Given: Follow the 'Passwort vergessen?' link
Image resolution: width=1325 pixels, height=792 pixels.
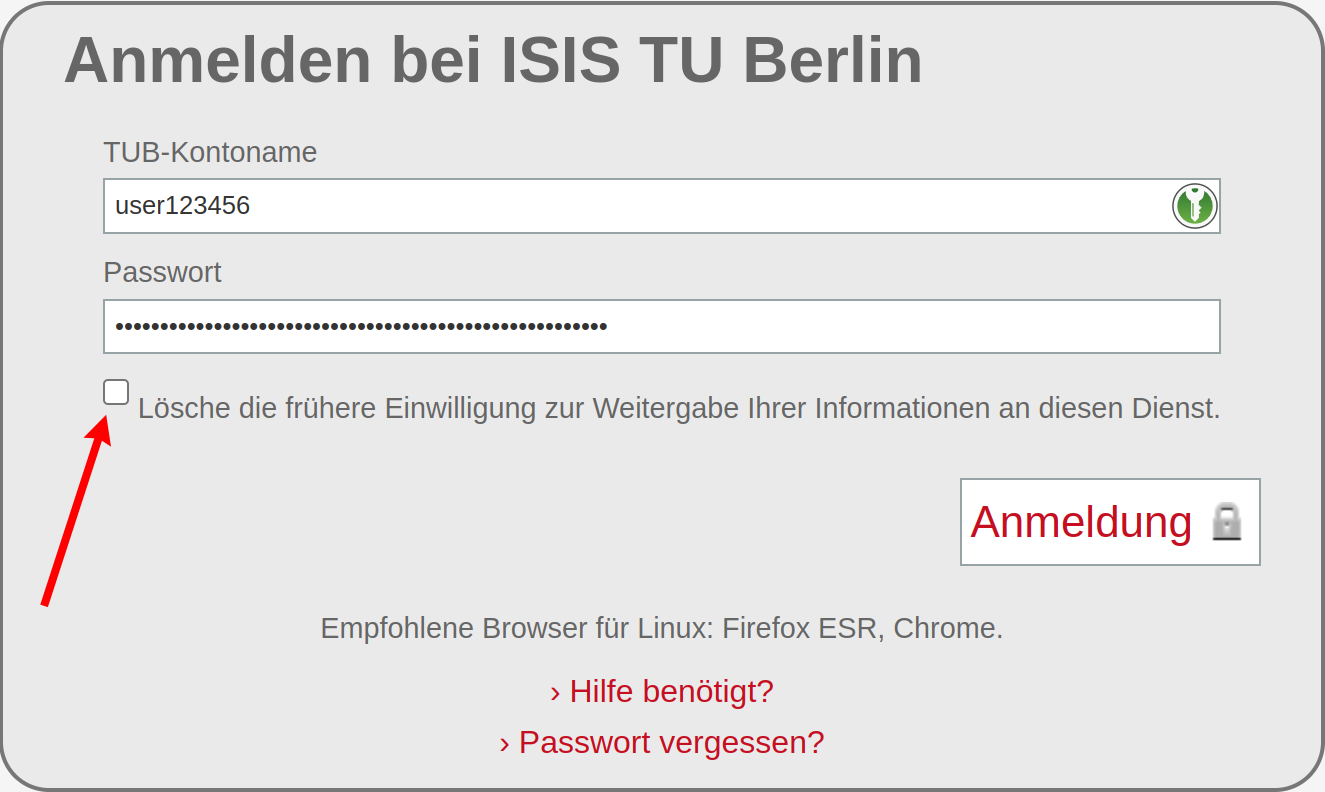Looking at the screenshot, I should click(662, 742).
